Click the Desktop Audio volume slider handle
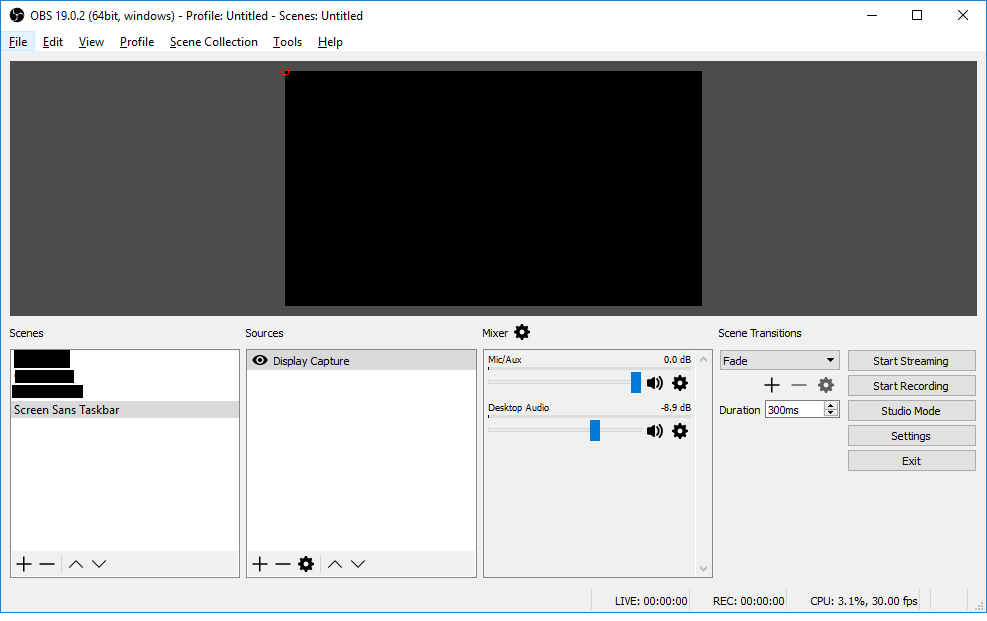The image size is (987, 621). tap(595, 431)
